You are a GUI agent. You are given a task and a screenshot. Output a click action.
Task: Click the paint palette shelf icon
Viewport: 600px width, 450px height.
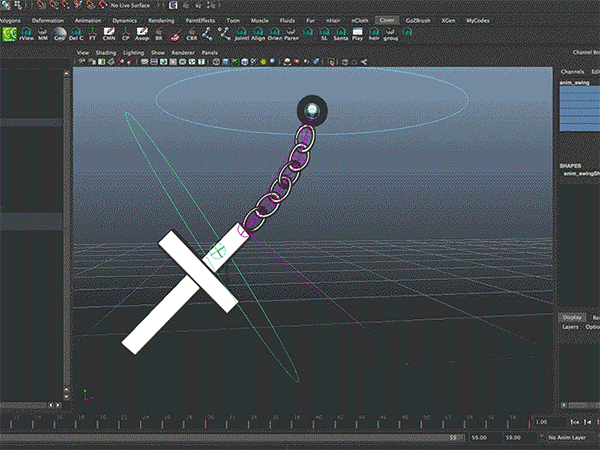point(175,34)
